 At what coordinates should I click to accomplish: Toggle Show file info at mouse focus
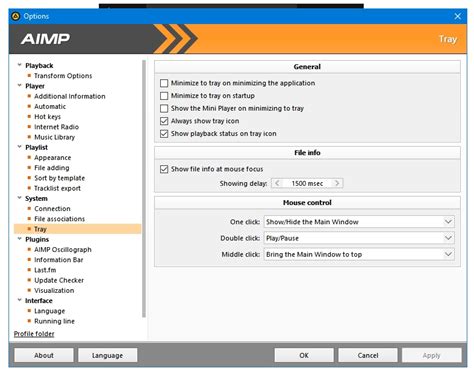(x=164, y=169)
